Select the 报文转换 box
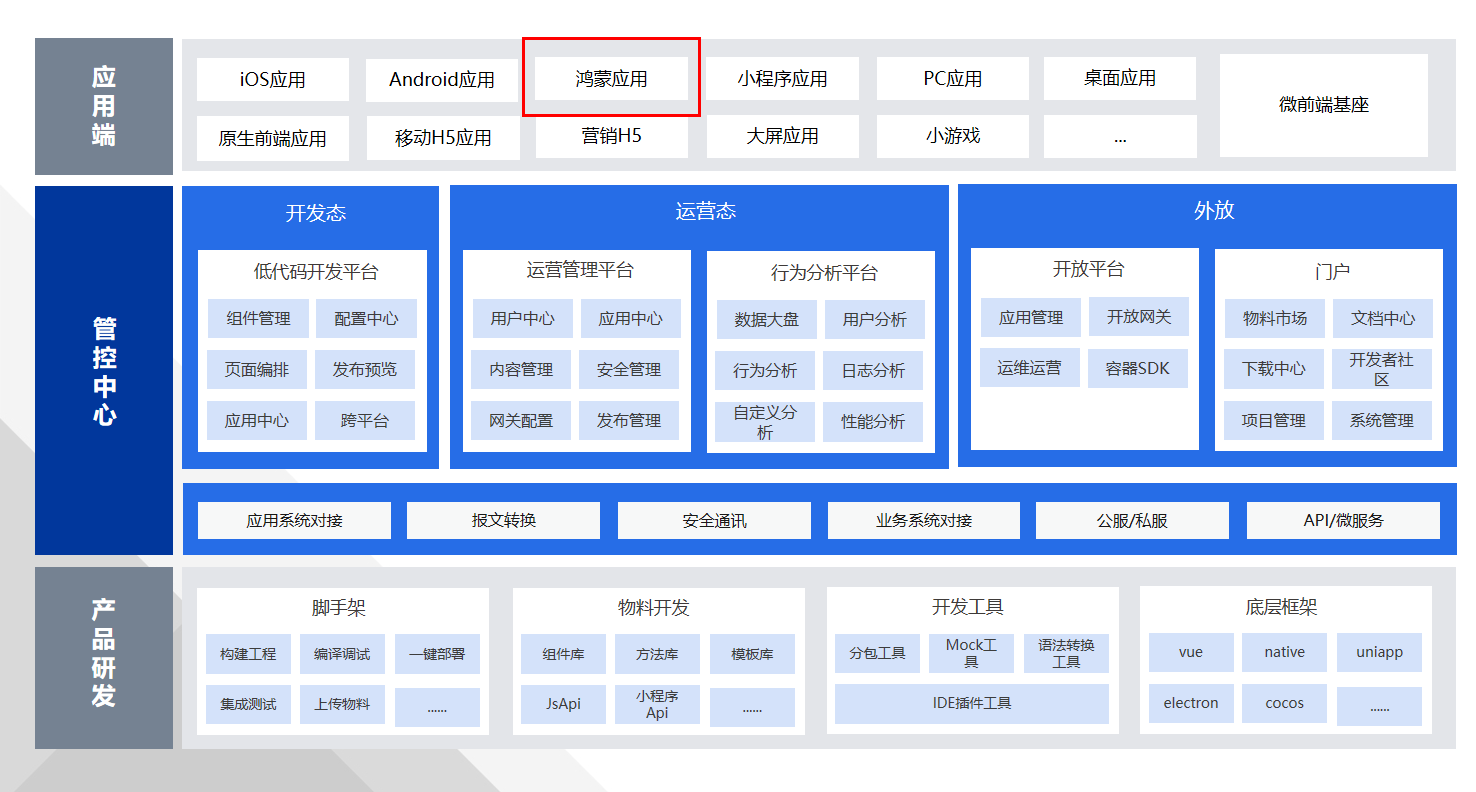The image size is (1476, 792). pos(503,520)
